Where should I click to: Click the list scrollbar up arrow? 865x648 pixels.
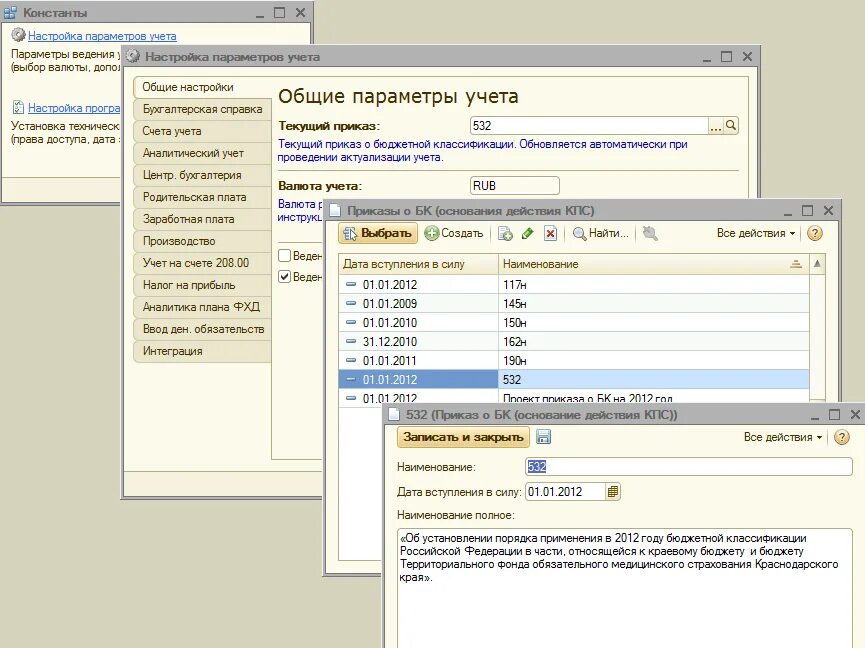click(x=817, y=264)
